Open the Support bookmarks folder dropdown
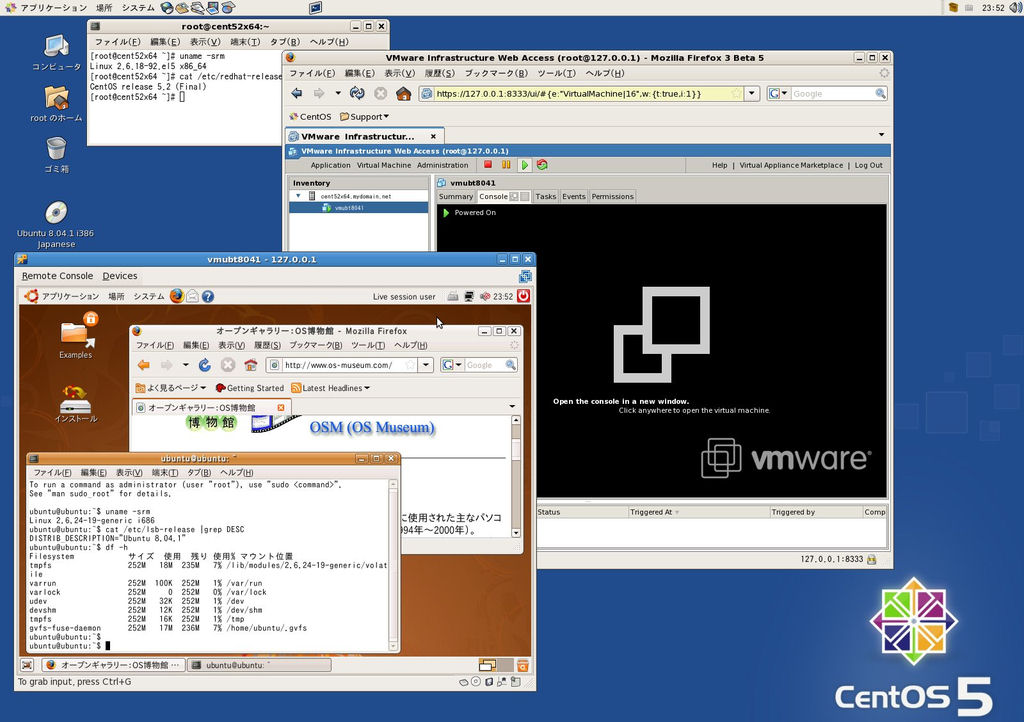The width and height of the screenshot is (1024, 722). 364,117
